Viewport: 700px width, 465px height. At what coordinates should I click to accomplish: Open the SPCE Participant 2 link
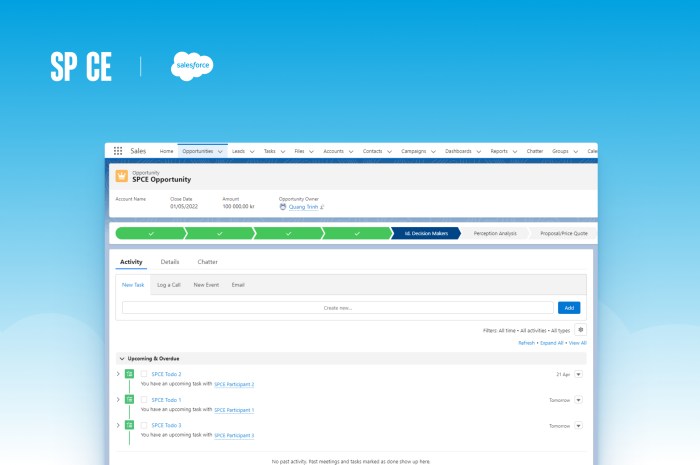pos(234,384)
